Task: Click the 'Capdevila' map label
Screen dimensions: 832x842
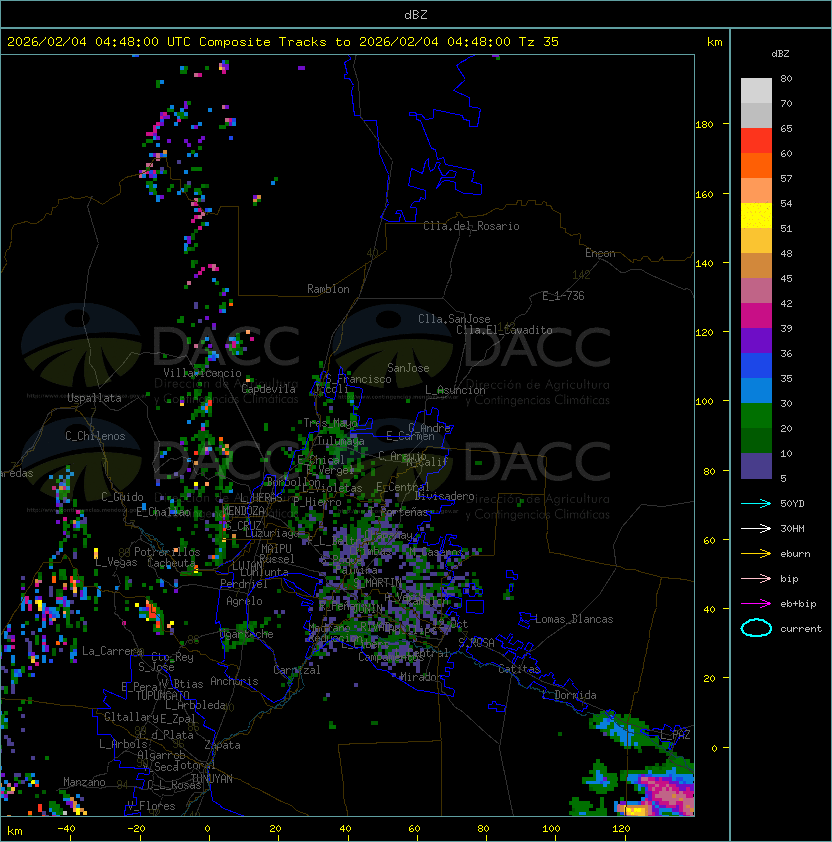Action: 269,389
